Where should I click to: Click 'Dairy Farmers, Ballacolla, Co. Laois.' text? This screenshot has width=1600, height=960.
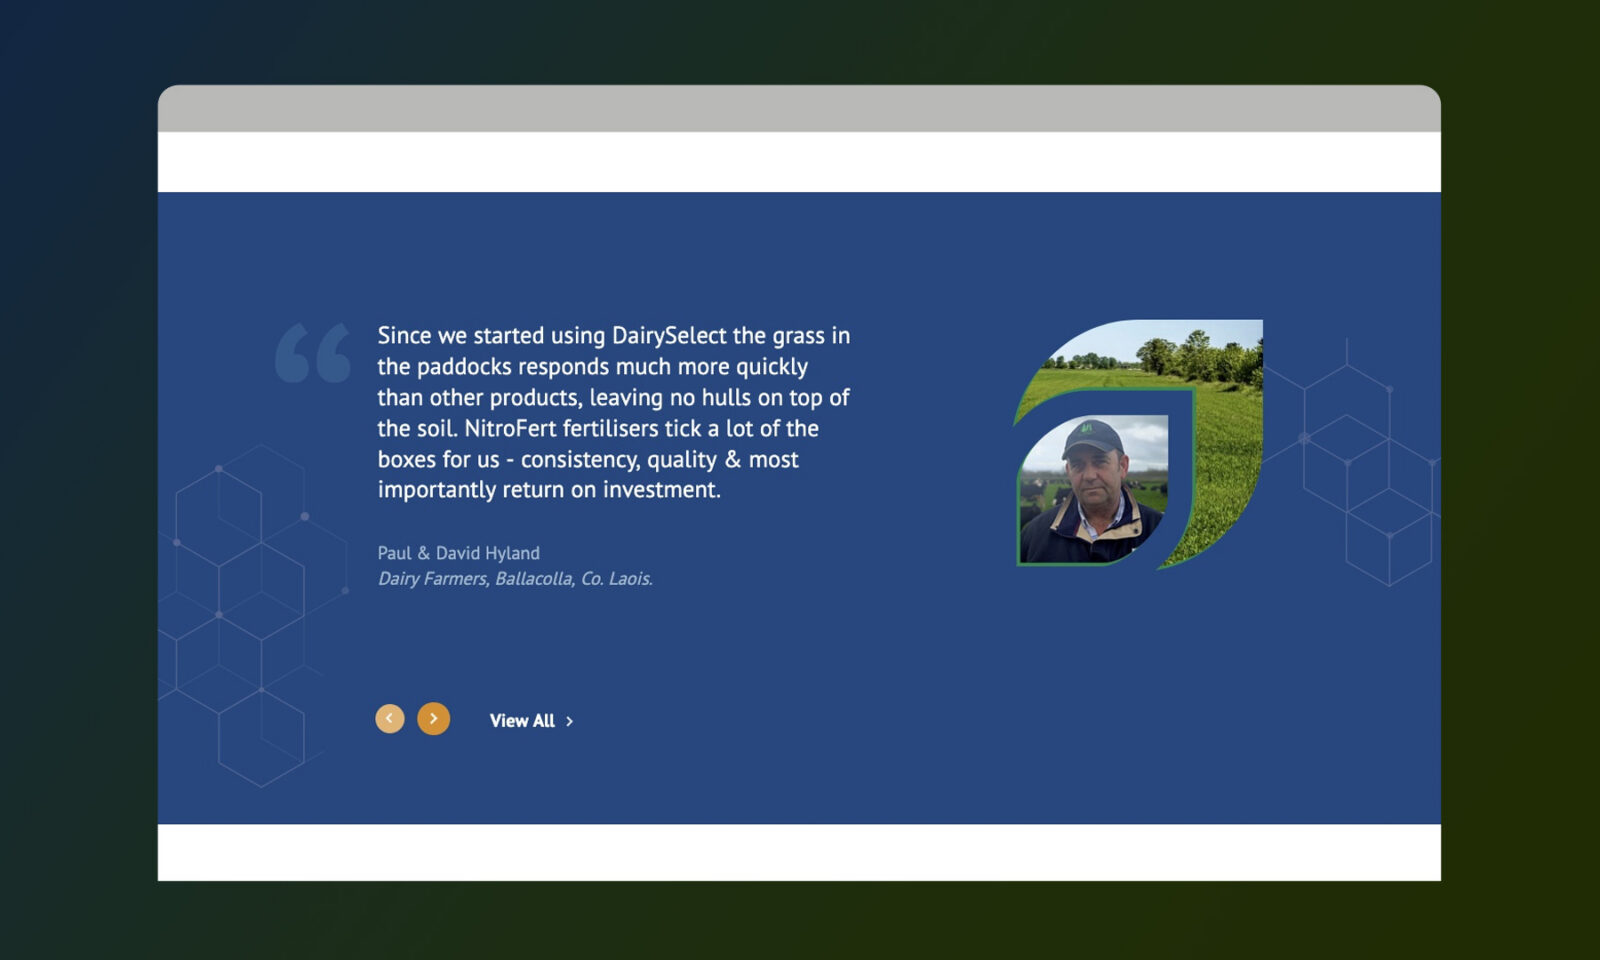pos(515,578)
